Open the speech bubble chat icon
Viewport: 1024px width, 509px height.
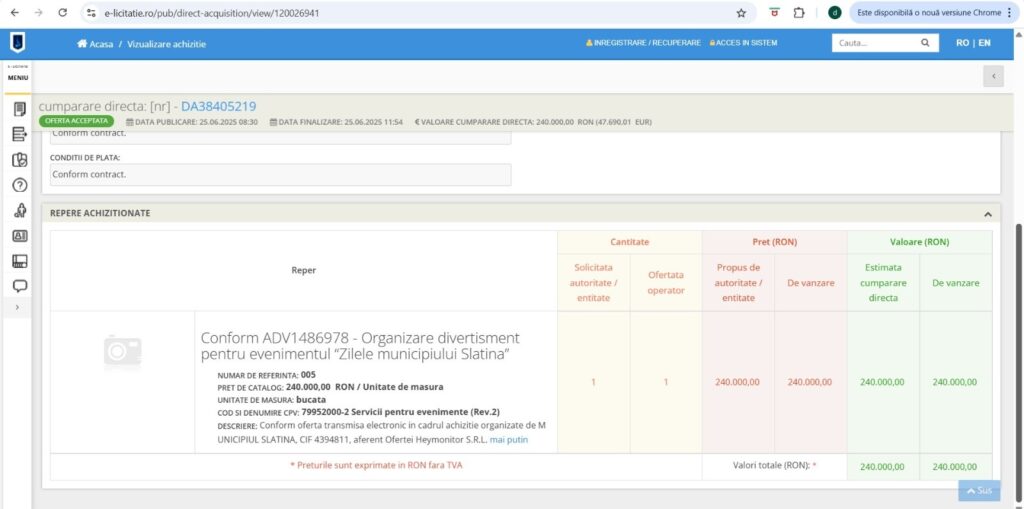[x=19, y=285]
